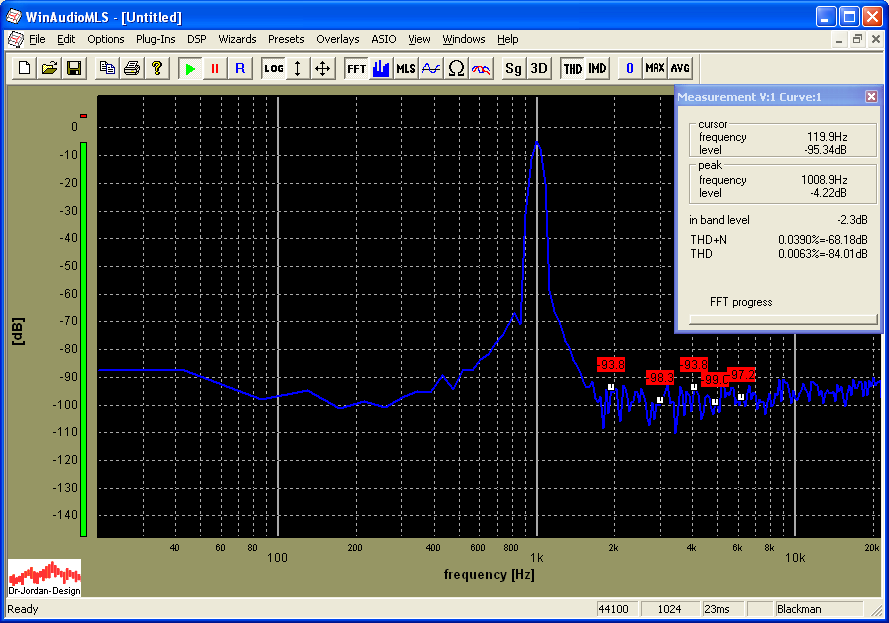Screen dimensions: 889x623
Task: Close the Measurement V:1 Curve:1 panel
Action: [x=871, y=96]
